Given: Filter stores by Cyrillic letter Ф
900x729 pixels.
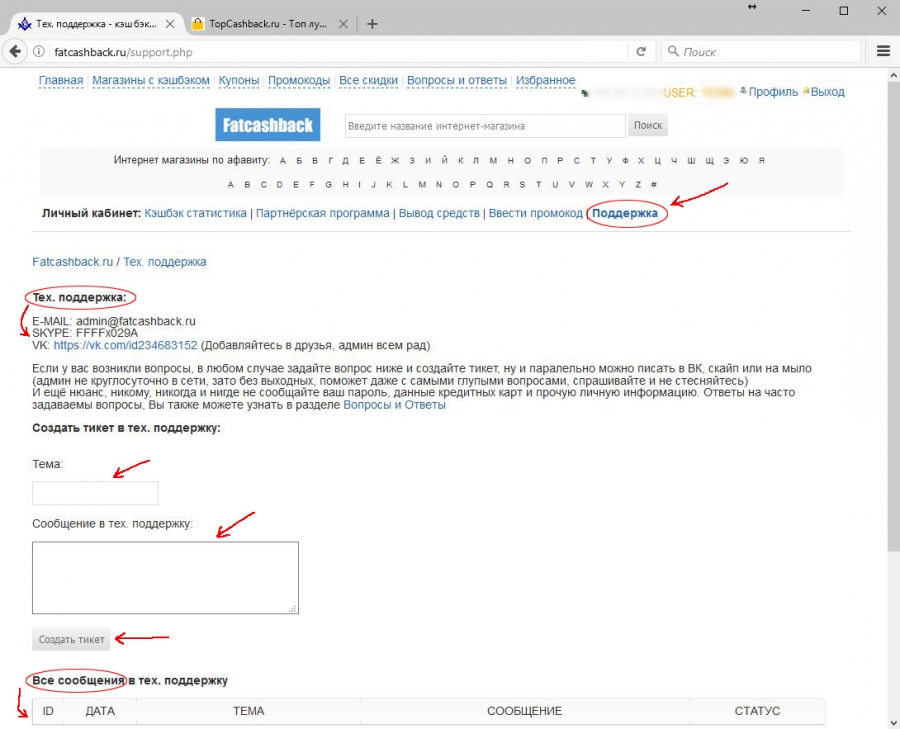Looking at the screenshot, I should pos(626,161).
